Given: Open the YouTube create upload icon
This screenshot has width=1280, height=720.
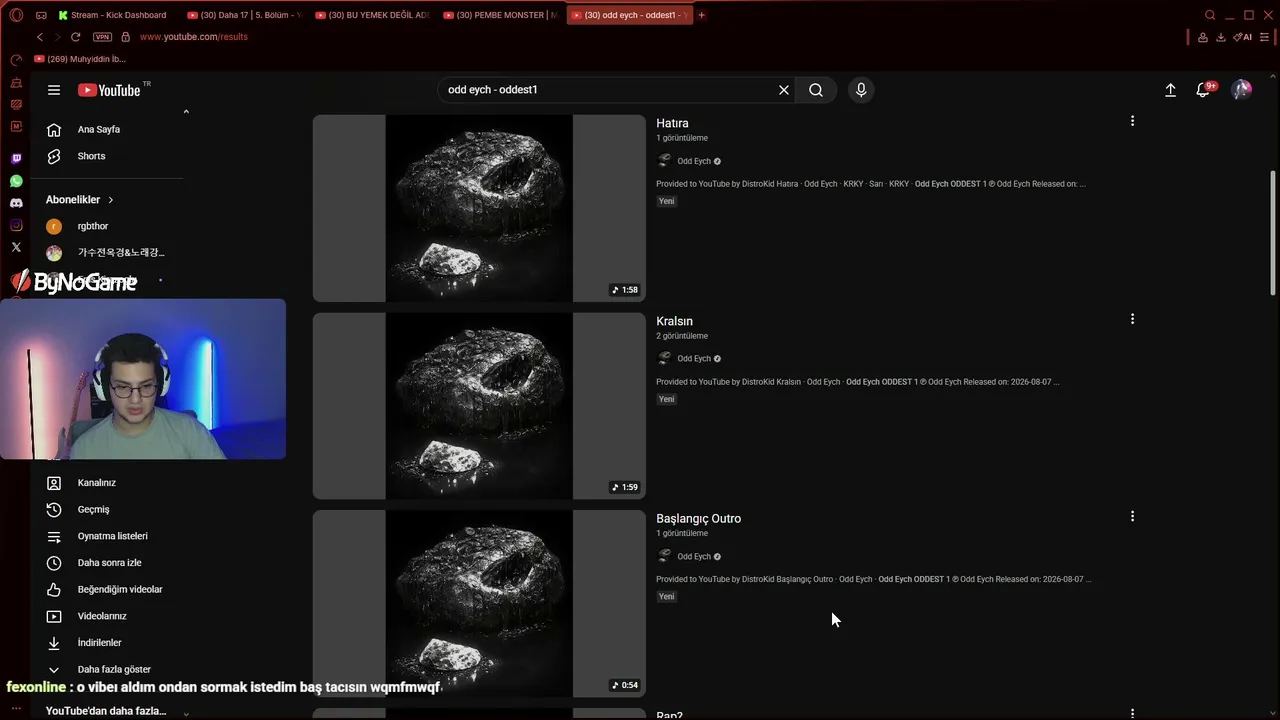Looking at the screenshot, I should (1170, 90).
